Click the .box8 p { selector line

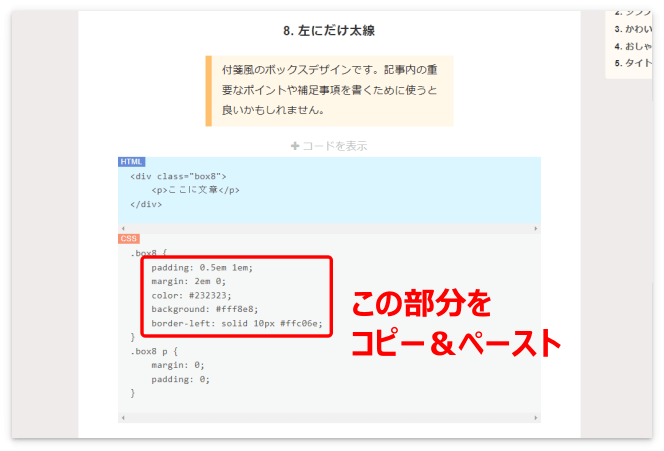[154, 351]
